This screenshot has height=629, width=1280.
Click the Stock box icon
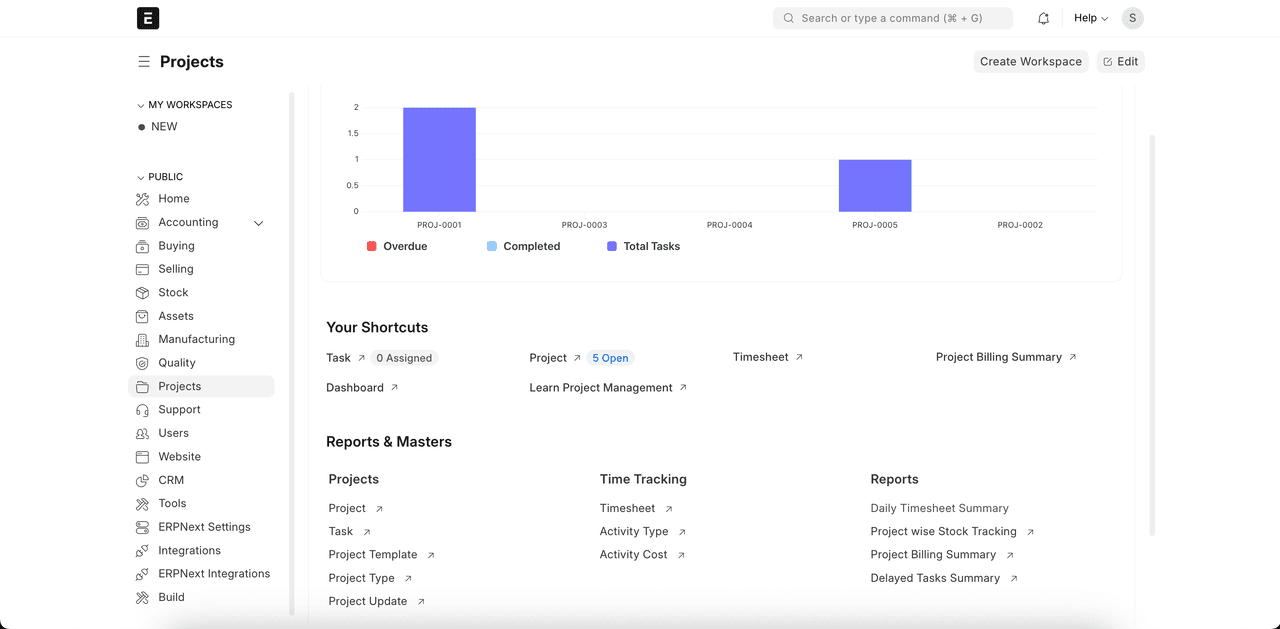tap(142, 293)
